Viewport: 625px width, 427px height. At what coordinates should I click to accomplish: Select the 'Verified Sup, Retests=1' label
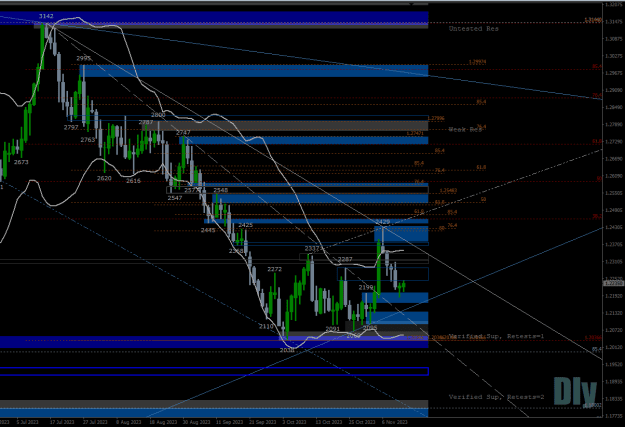click(496, 336)
